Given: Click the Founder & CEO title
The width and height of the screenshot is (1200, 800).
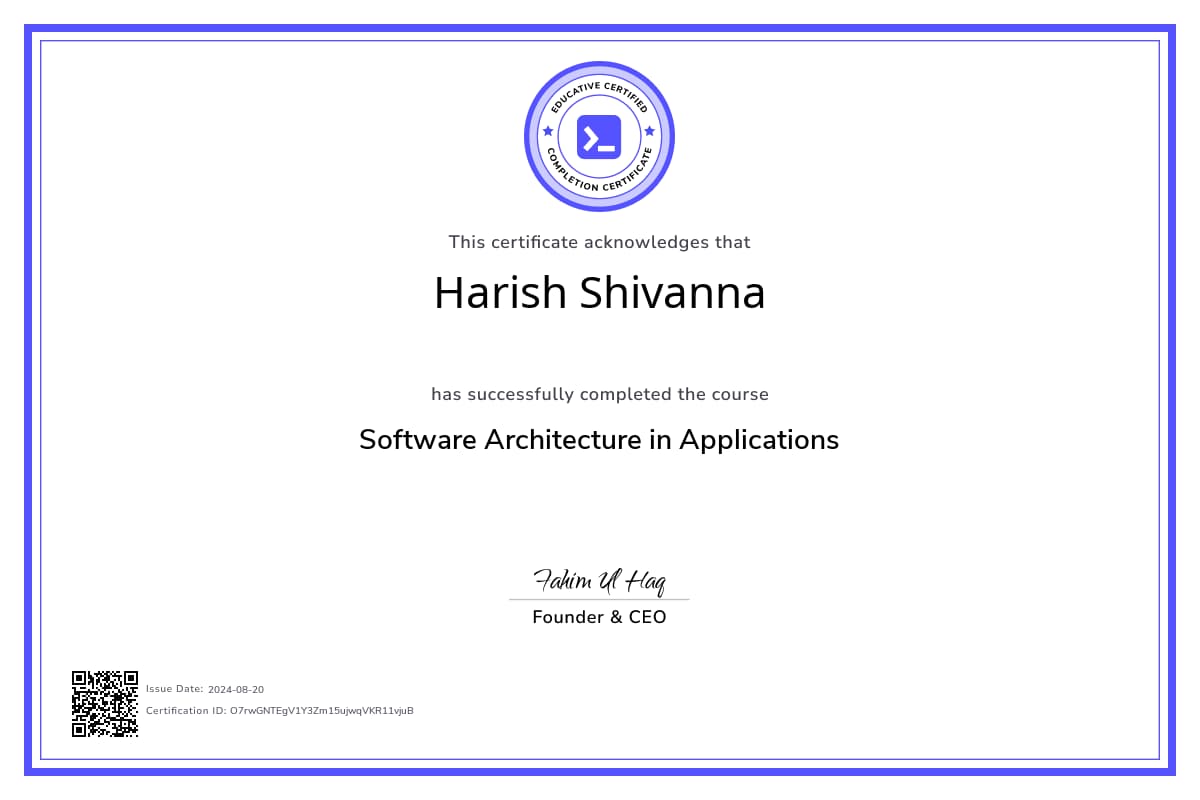Looking at the screenshot, I should 599,617.
